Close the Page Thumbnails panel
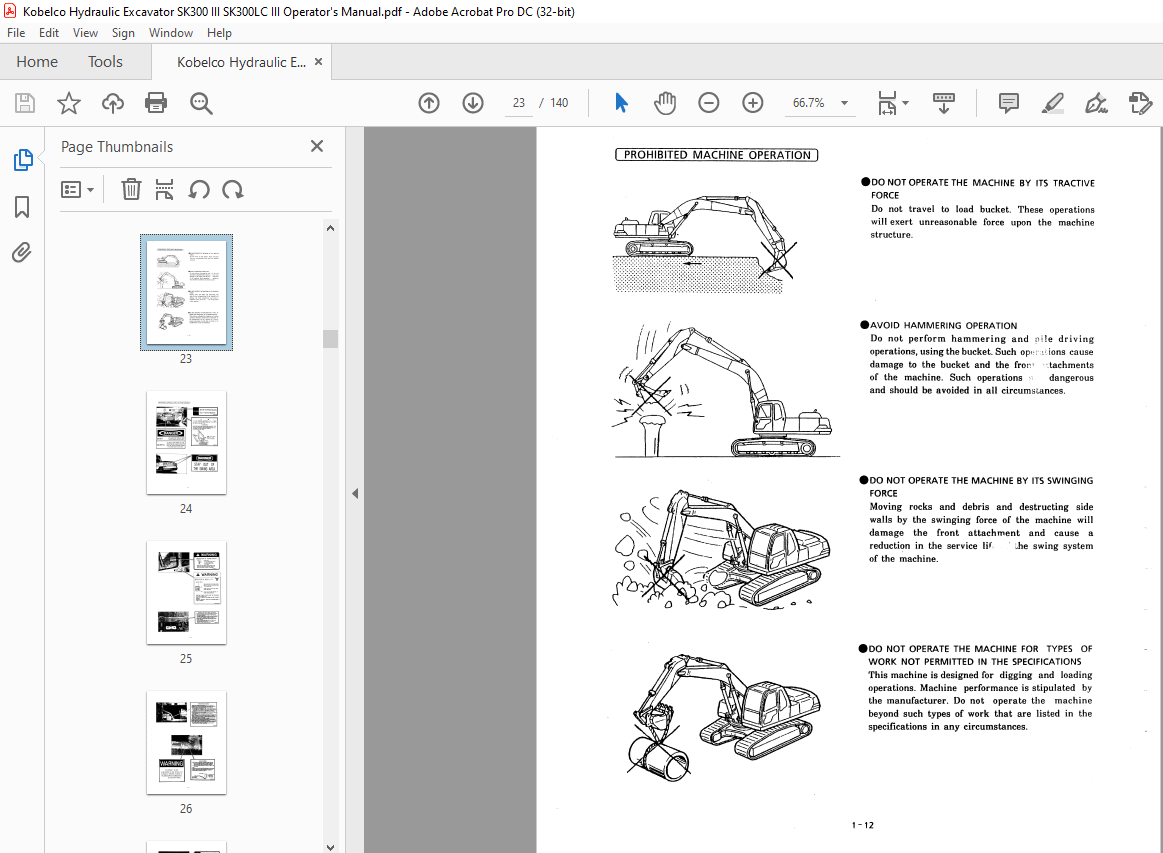The width and height of the screenshot is (1163, 853). pyautogui.click(x=317, y=146)
